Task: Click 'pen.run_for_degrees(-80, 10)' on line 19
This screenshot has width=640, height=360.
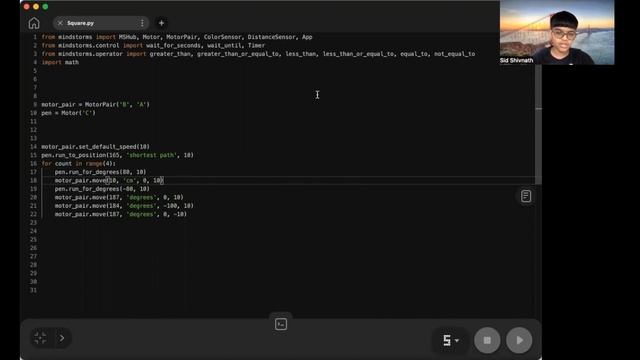Action: 102,189
